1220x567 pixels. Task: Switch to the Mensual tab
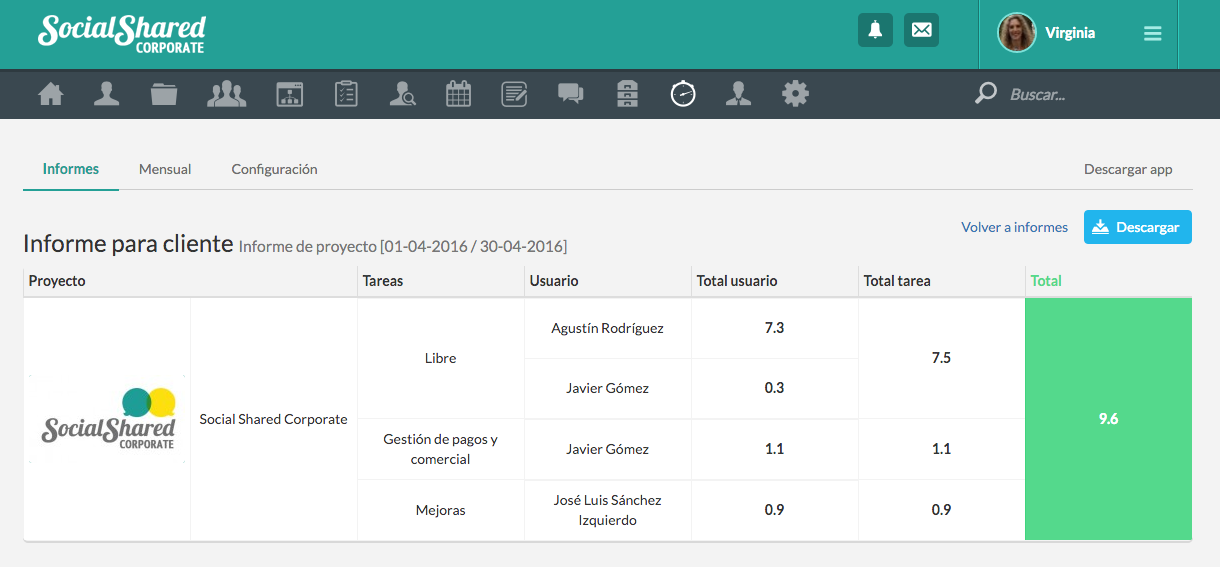(165, 169)
